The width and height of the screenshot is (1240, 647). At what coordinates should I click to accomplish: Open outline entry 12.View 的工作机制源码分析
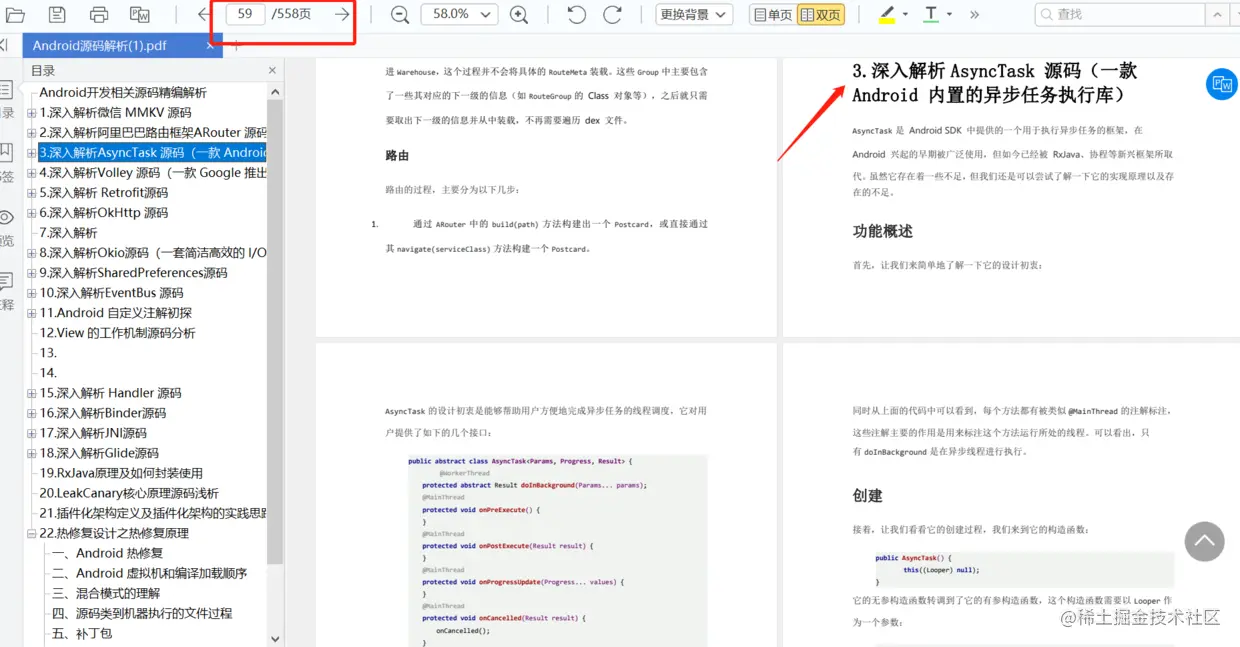coord(117,333)
